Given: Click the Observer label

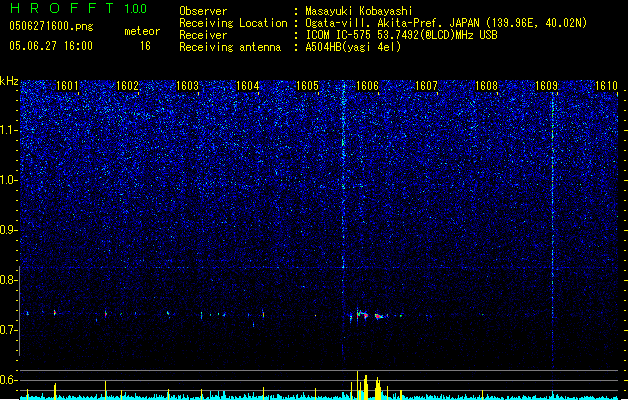Looking at the screenshot, I should coord(203,11).
